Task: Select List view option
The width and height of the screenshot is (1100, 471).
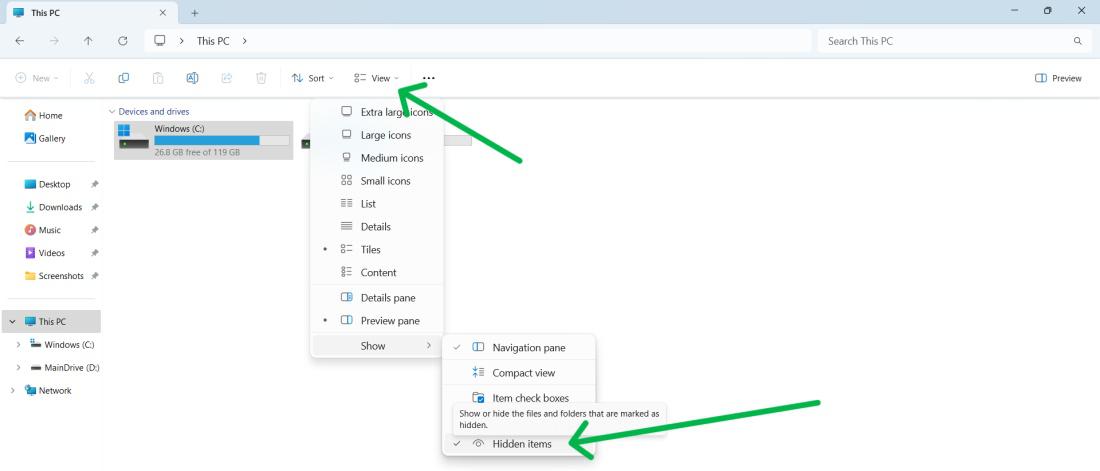Action: pyautogui.click(x=377, y=204)
